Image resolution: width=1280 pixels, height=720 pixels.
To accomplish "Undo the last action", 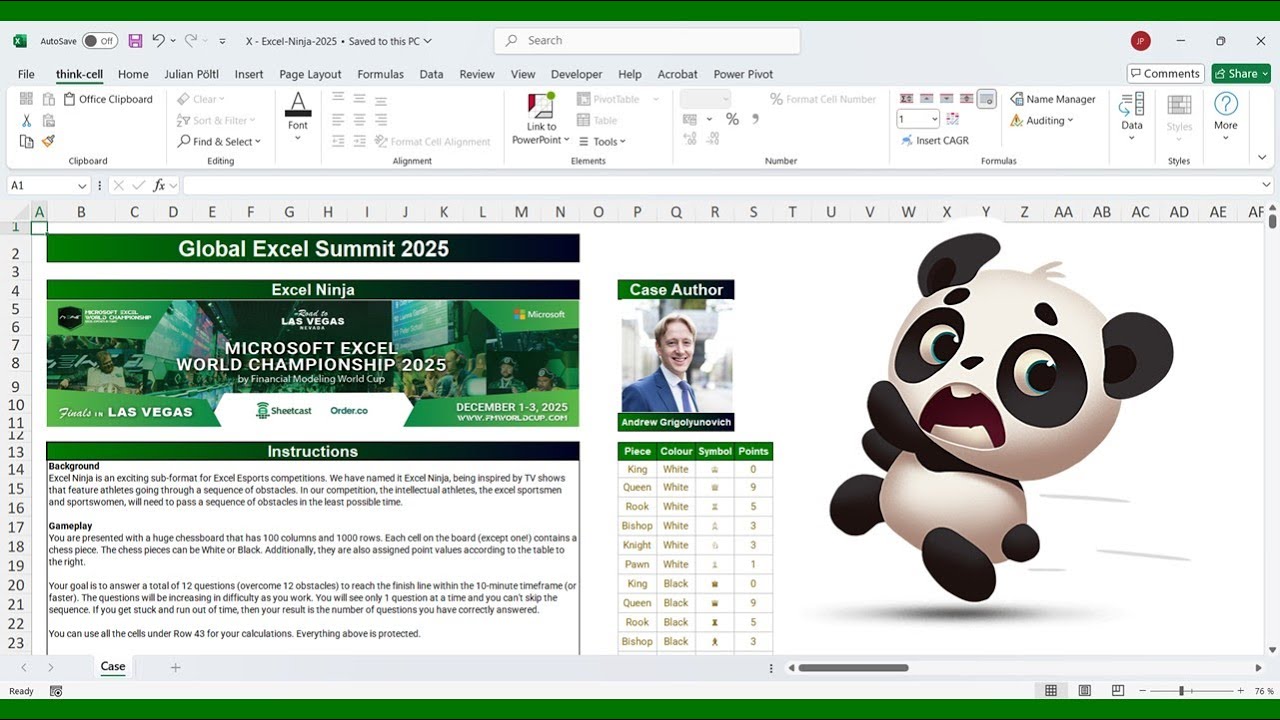I will pyautogui.click(x=158, y=41).
